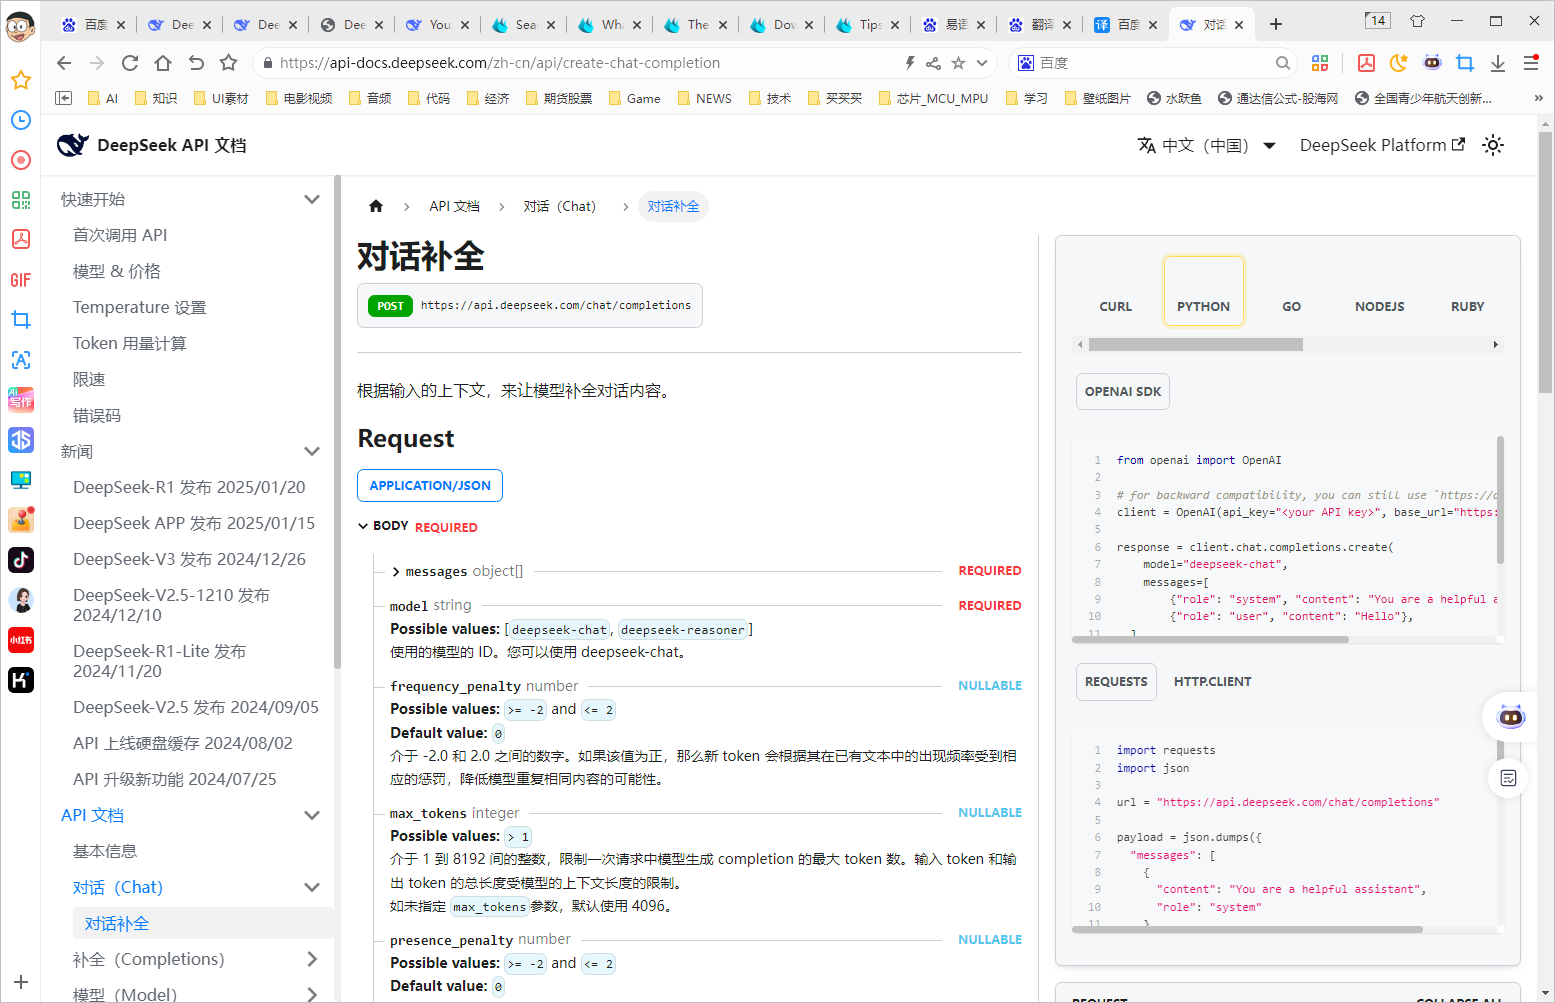Viewport: 1555px width, 1003px height.
Task: Show more bookmarks with double chevron
Action: (x=1538, y=98)
